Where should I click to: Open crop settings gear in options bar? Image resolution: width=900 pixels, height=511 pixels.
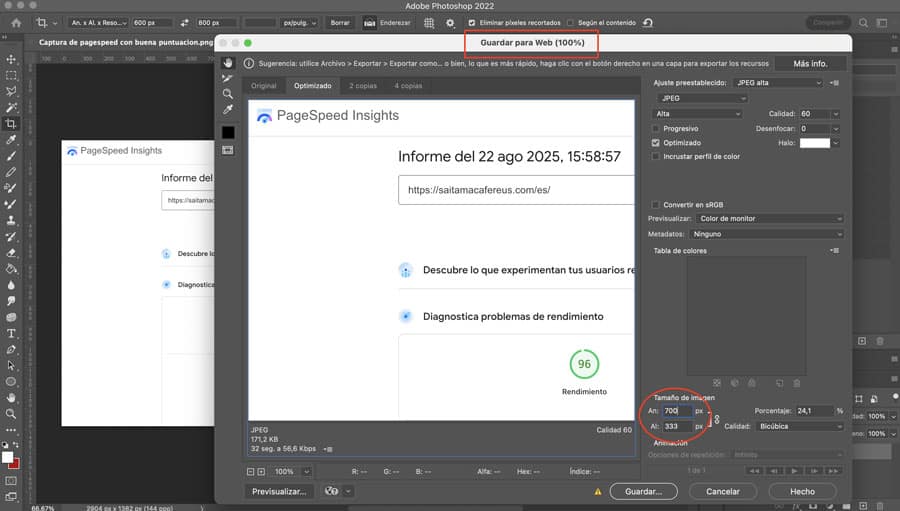pyautogui.click(x=450, y=23)
